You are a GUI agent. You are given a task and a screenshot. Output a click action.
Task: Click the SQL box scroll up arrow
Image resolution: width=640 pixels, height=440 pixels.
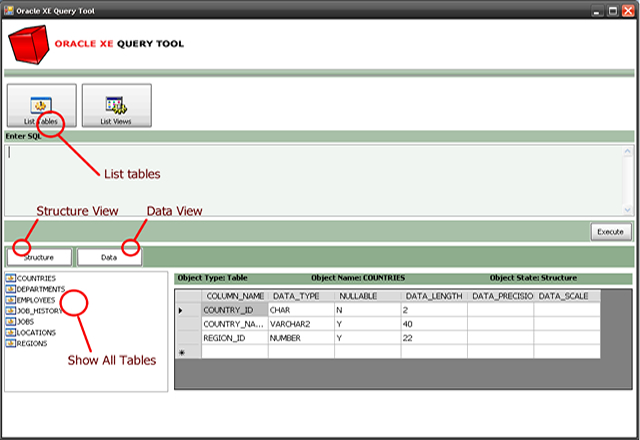(x=627, y=151)
